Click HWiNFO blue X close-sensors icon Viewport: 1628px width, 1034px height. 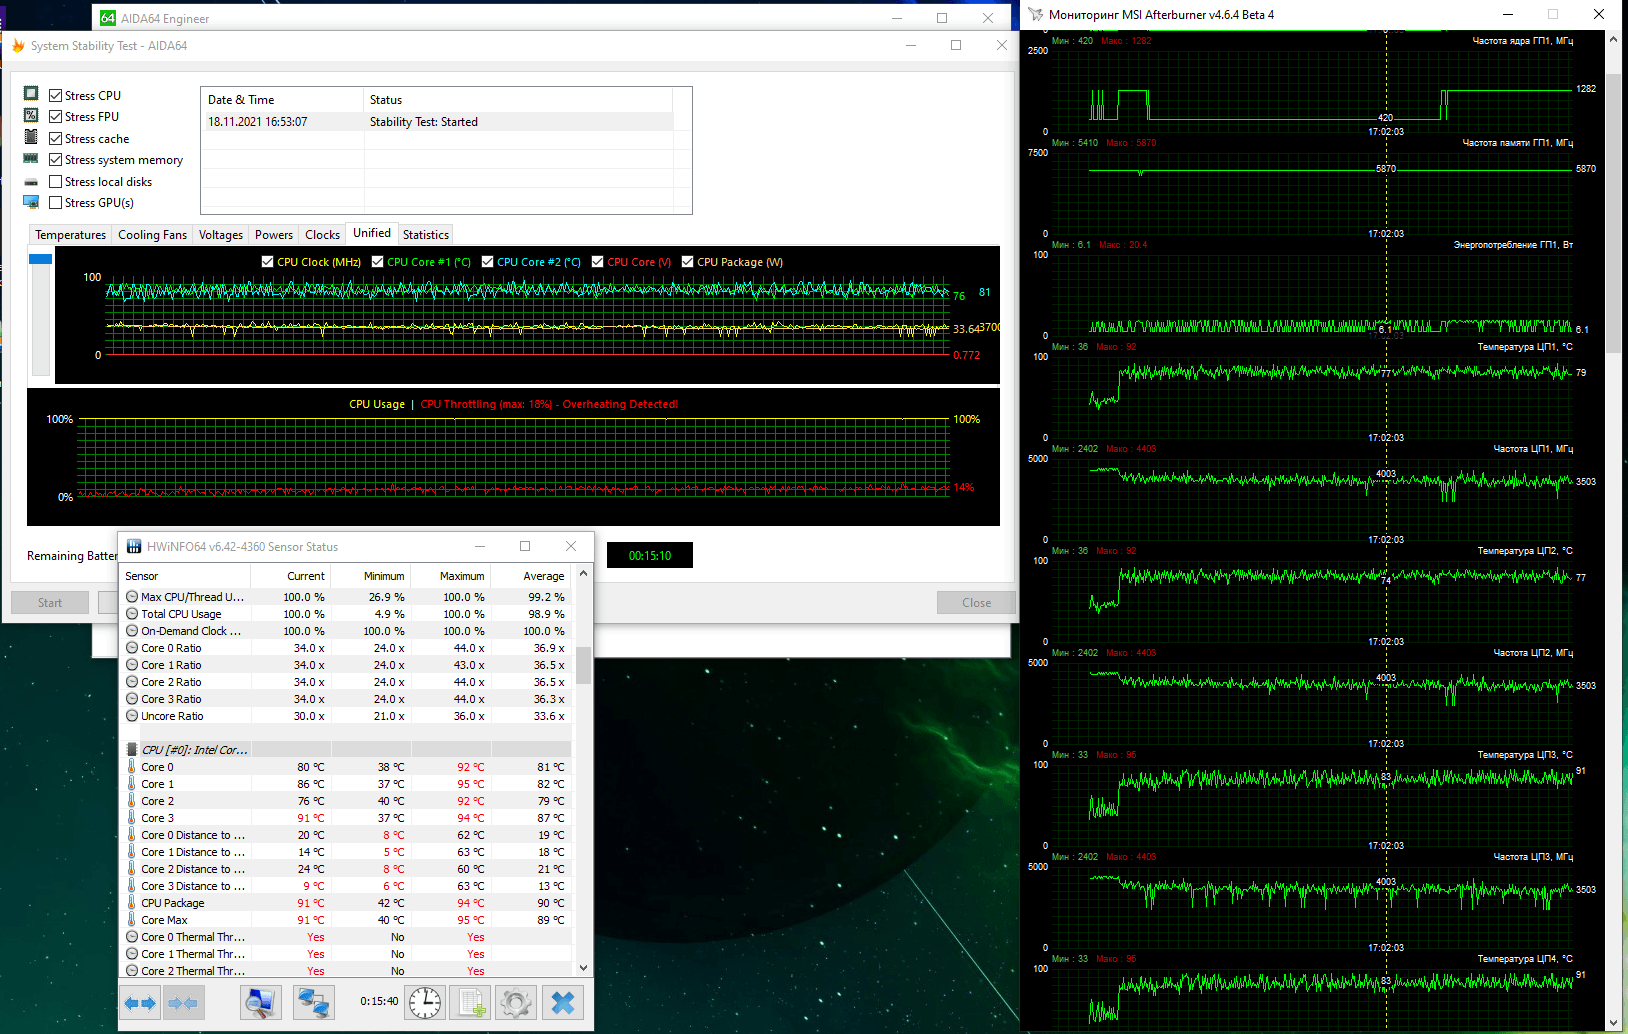tap(563, 1002)
